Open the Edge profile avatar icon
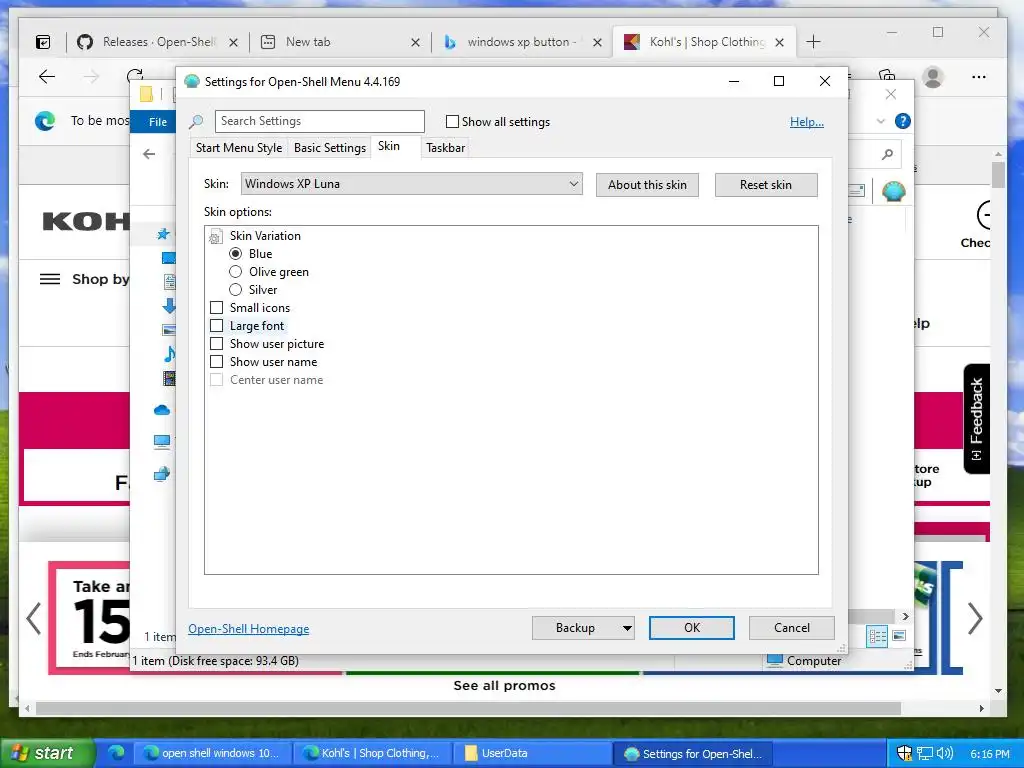1024x768 pixels. (933, 77)
